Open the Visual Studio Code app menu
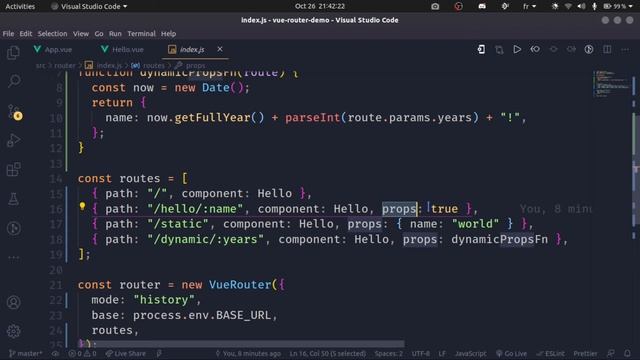Viewport: 640px width, 360px height. [x=89, y=6]
